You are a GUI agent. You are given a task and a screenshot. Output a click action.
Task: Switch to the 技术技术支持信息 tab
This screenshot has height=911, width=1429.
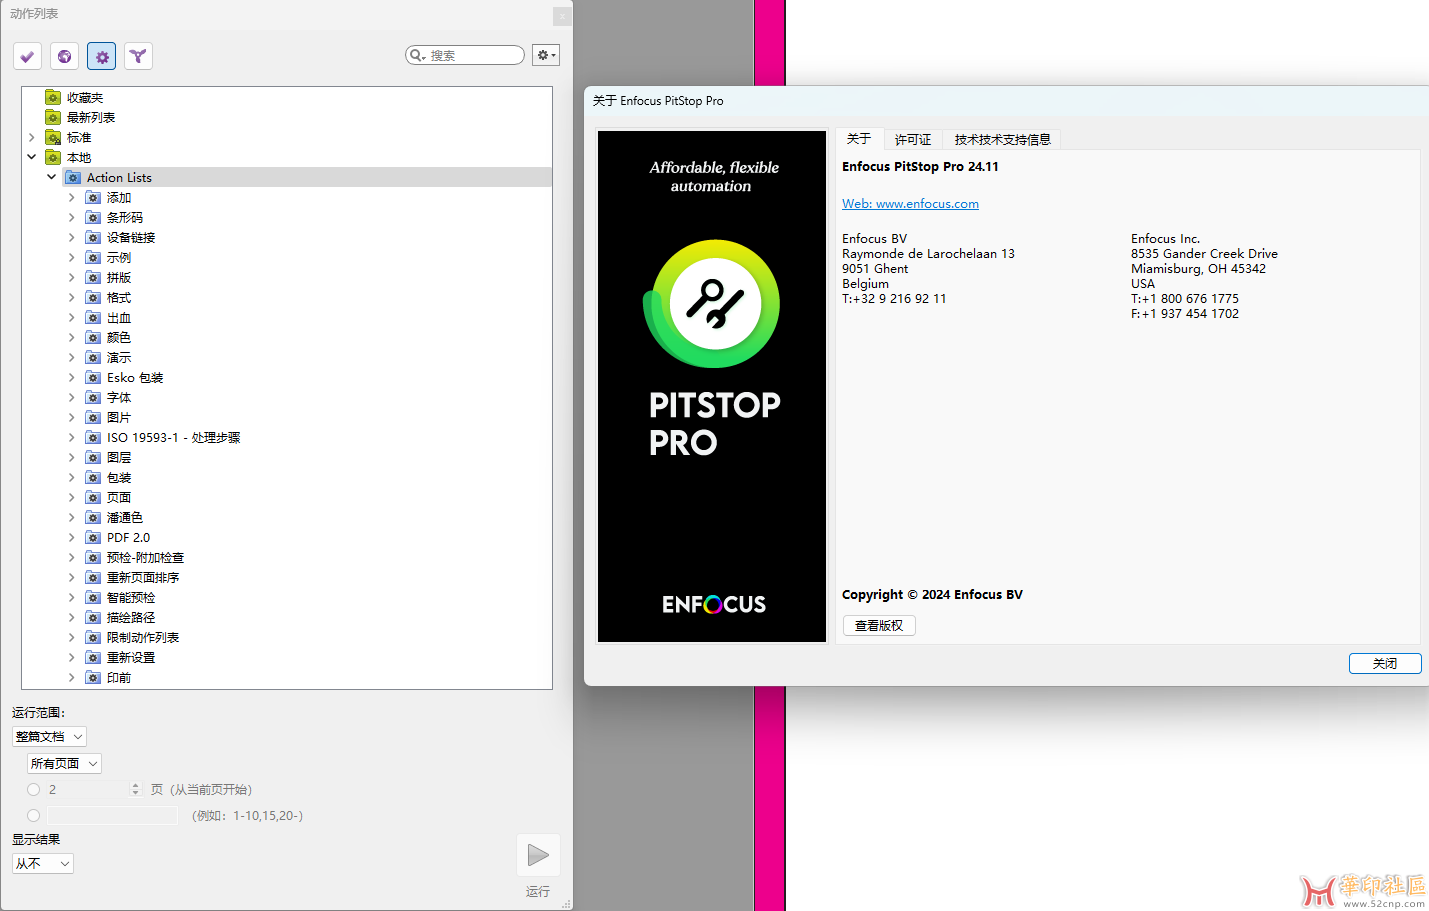coord(1002,139)
